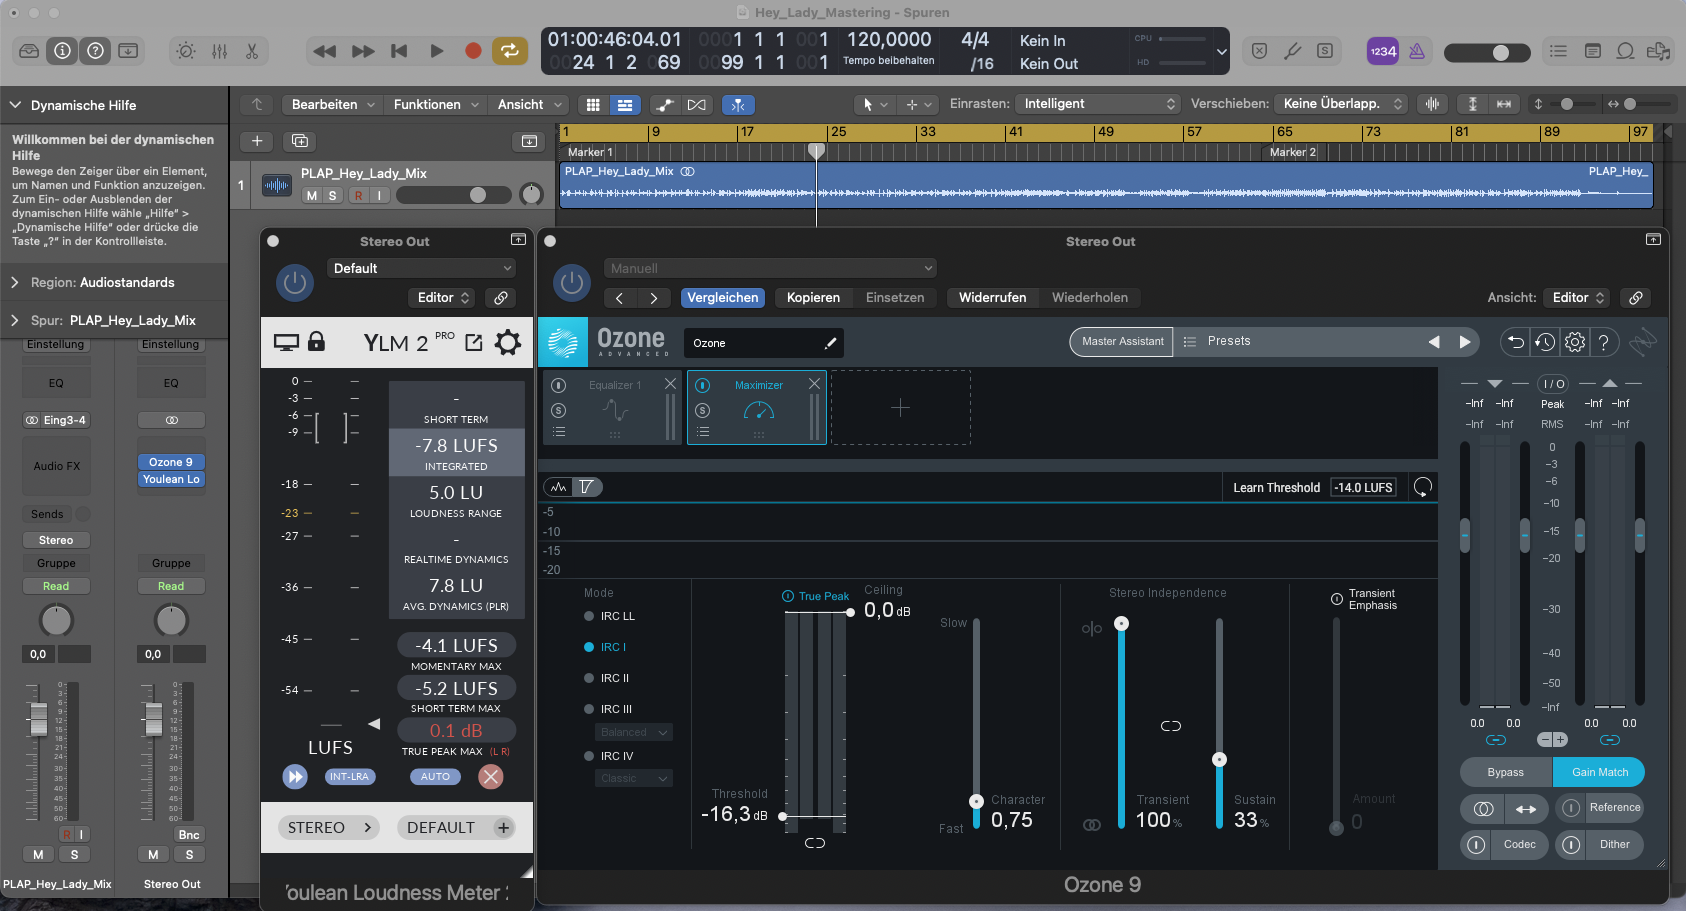This screenshot has width=1686, height=911.
Task: Reset Youlean meter with red X
Action: point(490,777)
